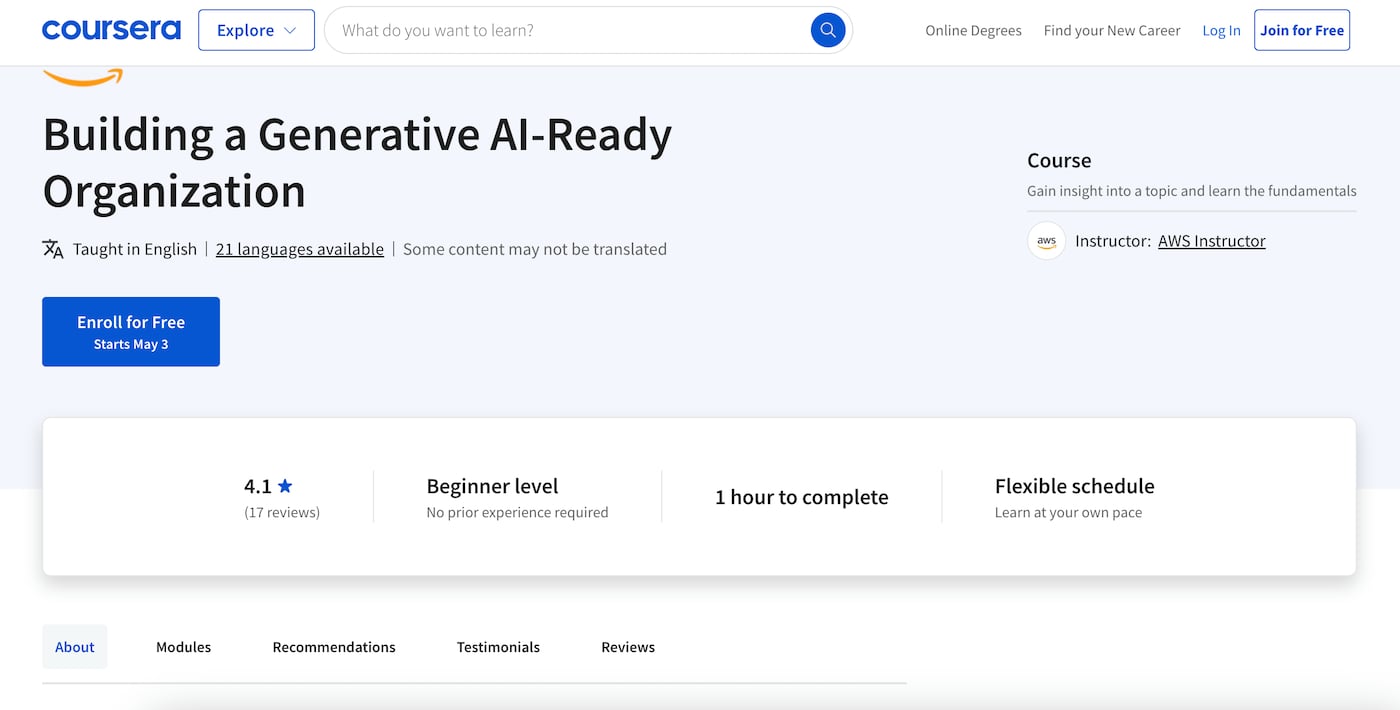Click the Coursera logo
This screenshot has width=1400, height=710.
111,29
